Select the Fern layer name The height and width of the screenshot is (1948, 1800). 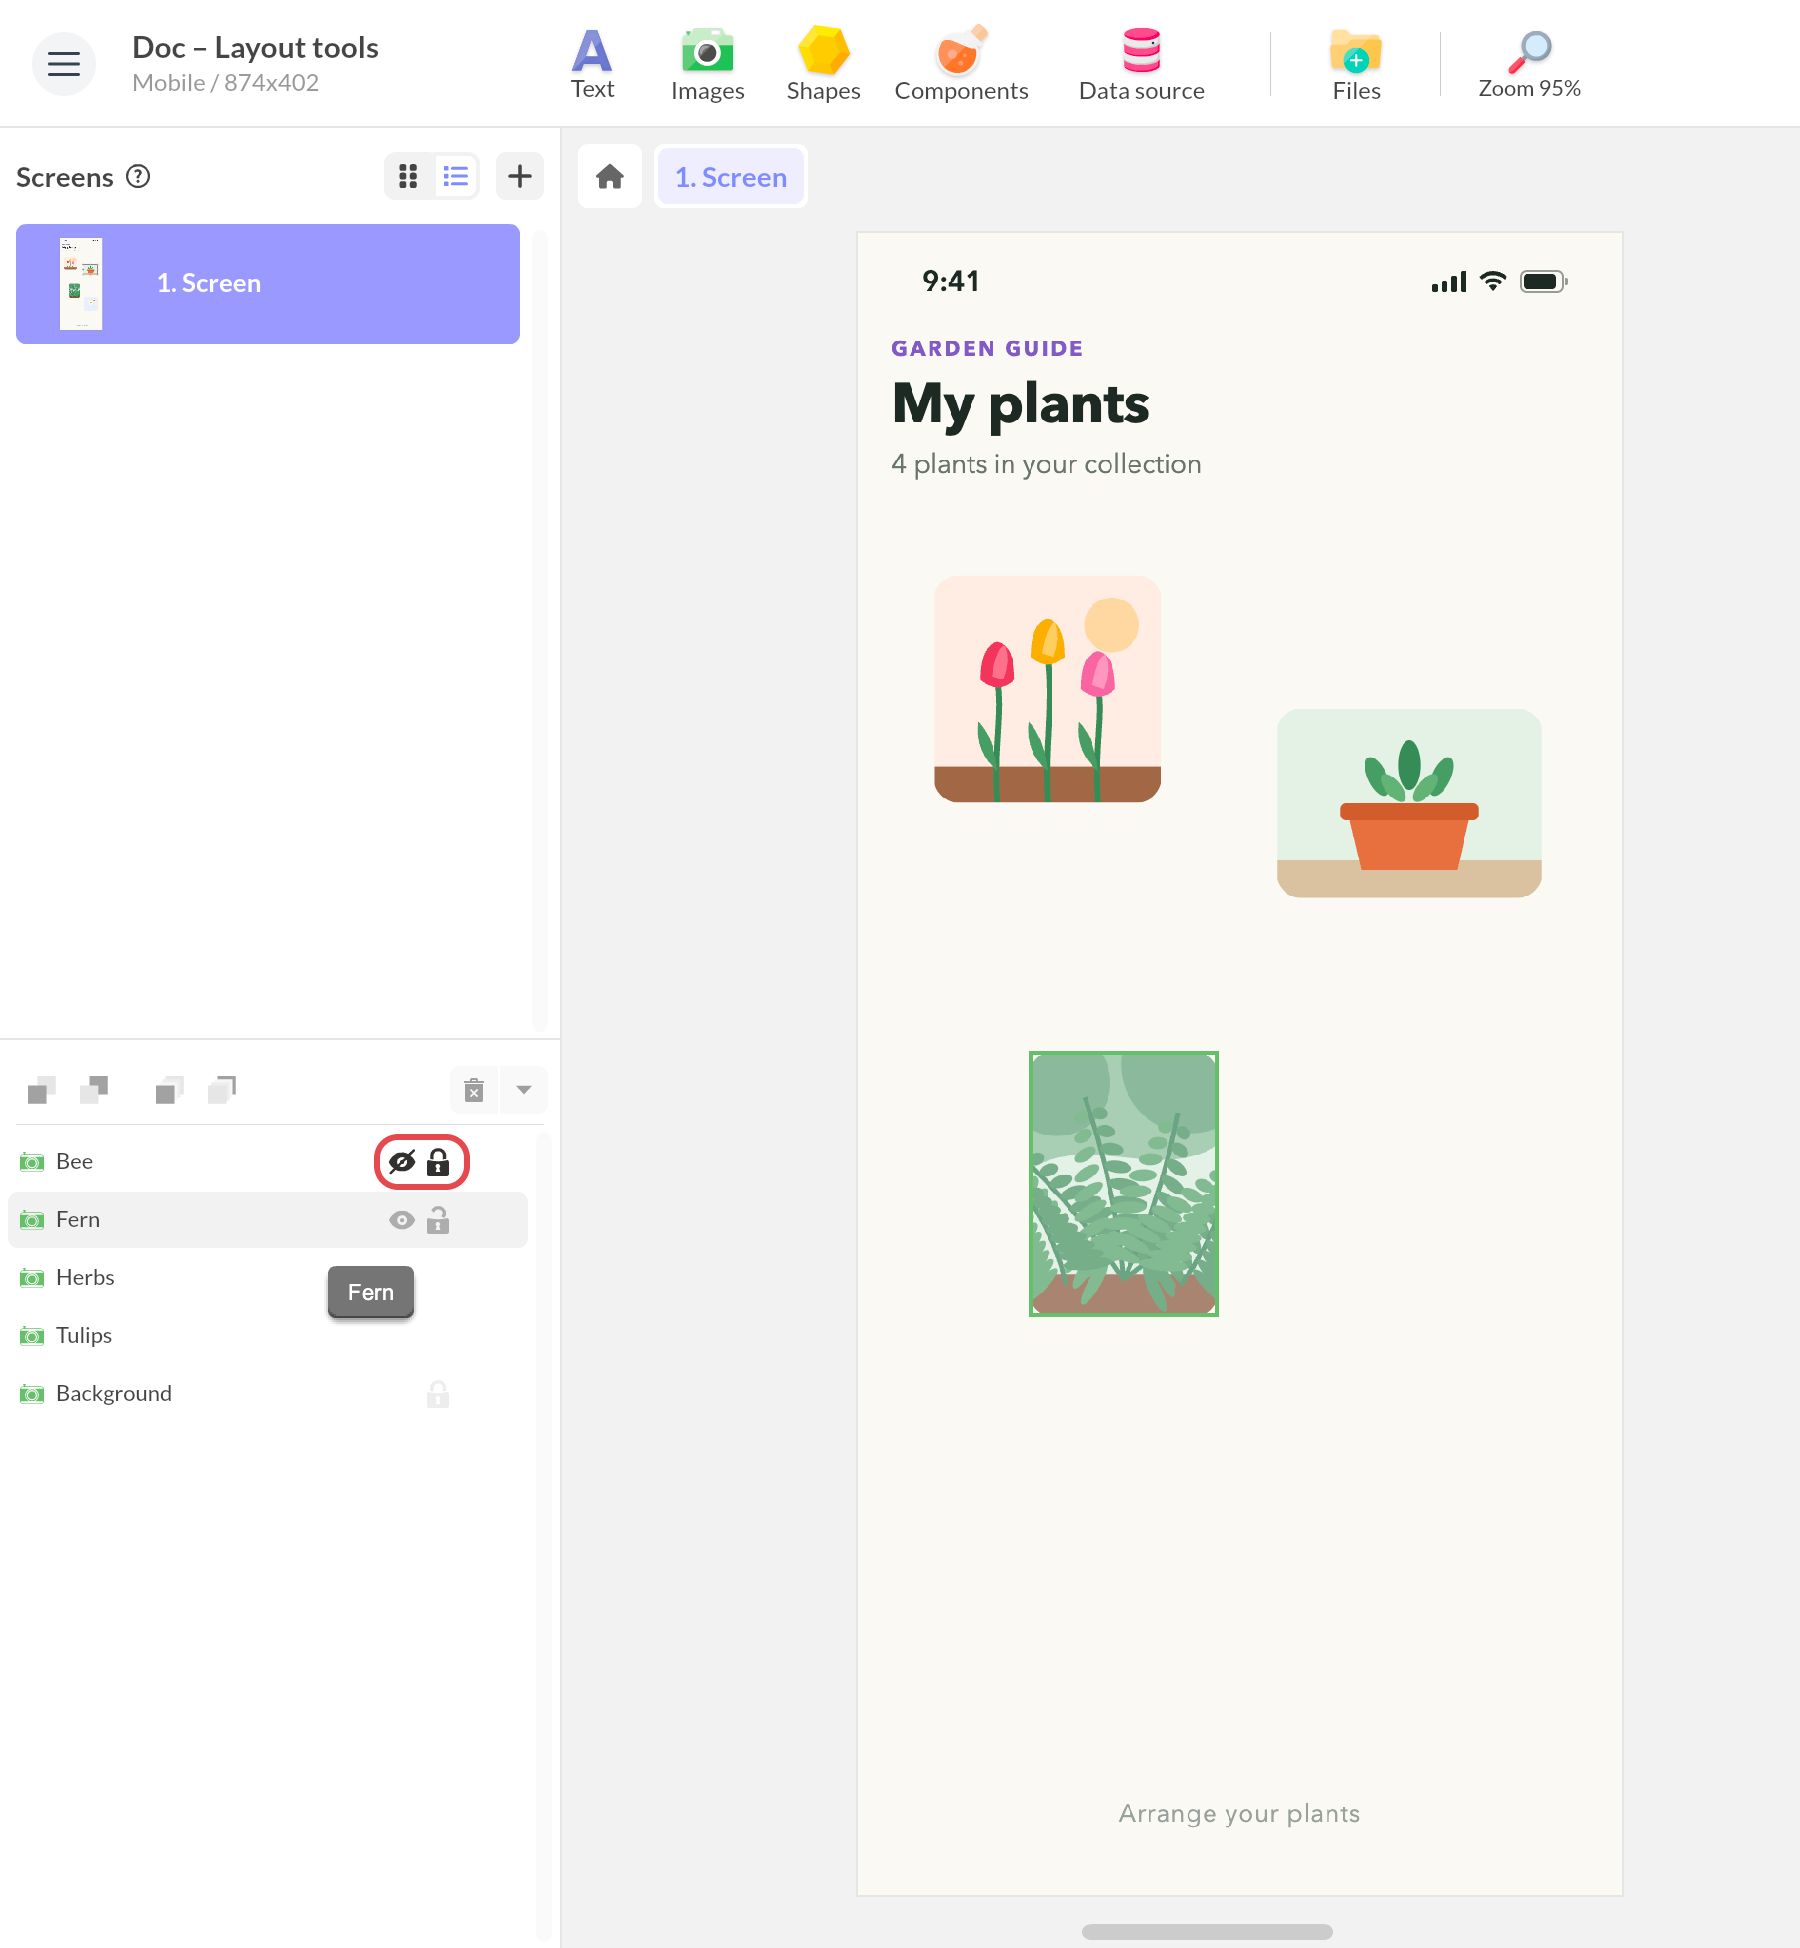pos(78,1220)
